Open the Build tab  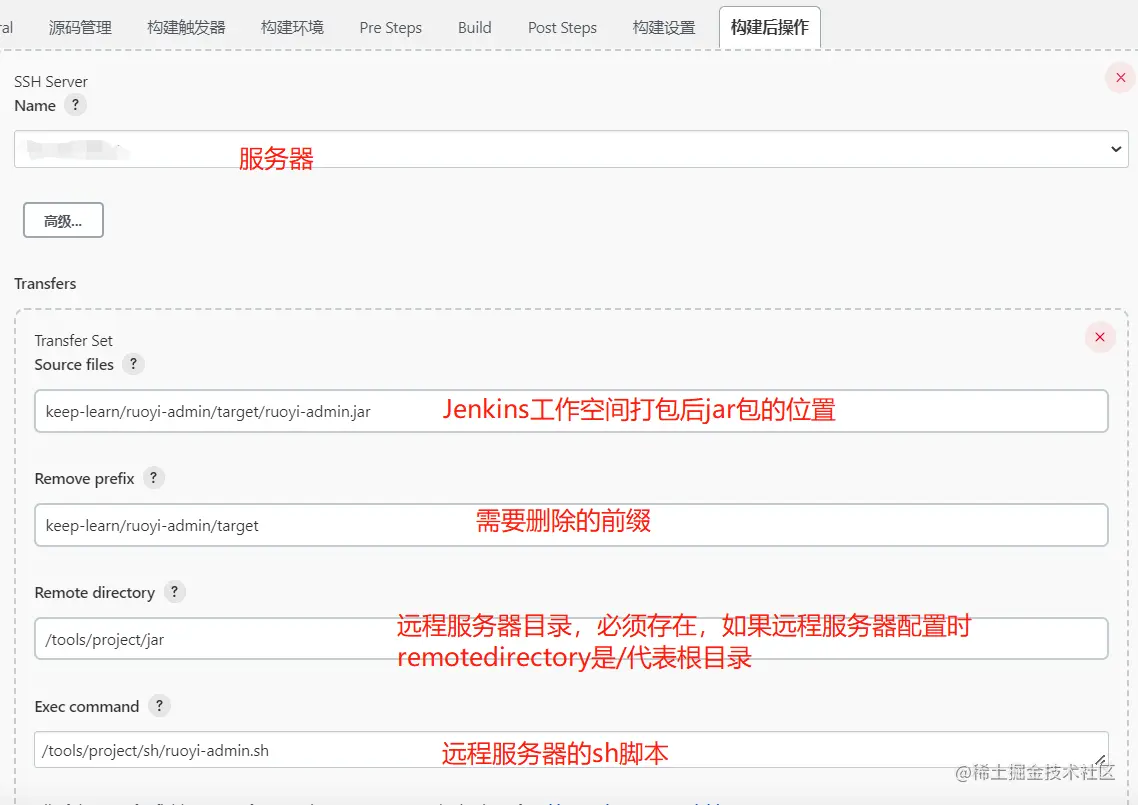[475, 28]
